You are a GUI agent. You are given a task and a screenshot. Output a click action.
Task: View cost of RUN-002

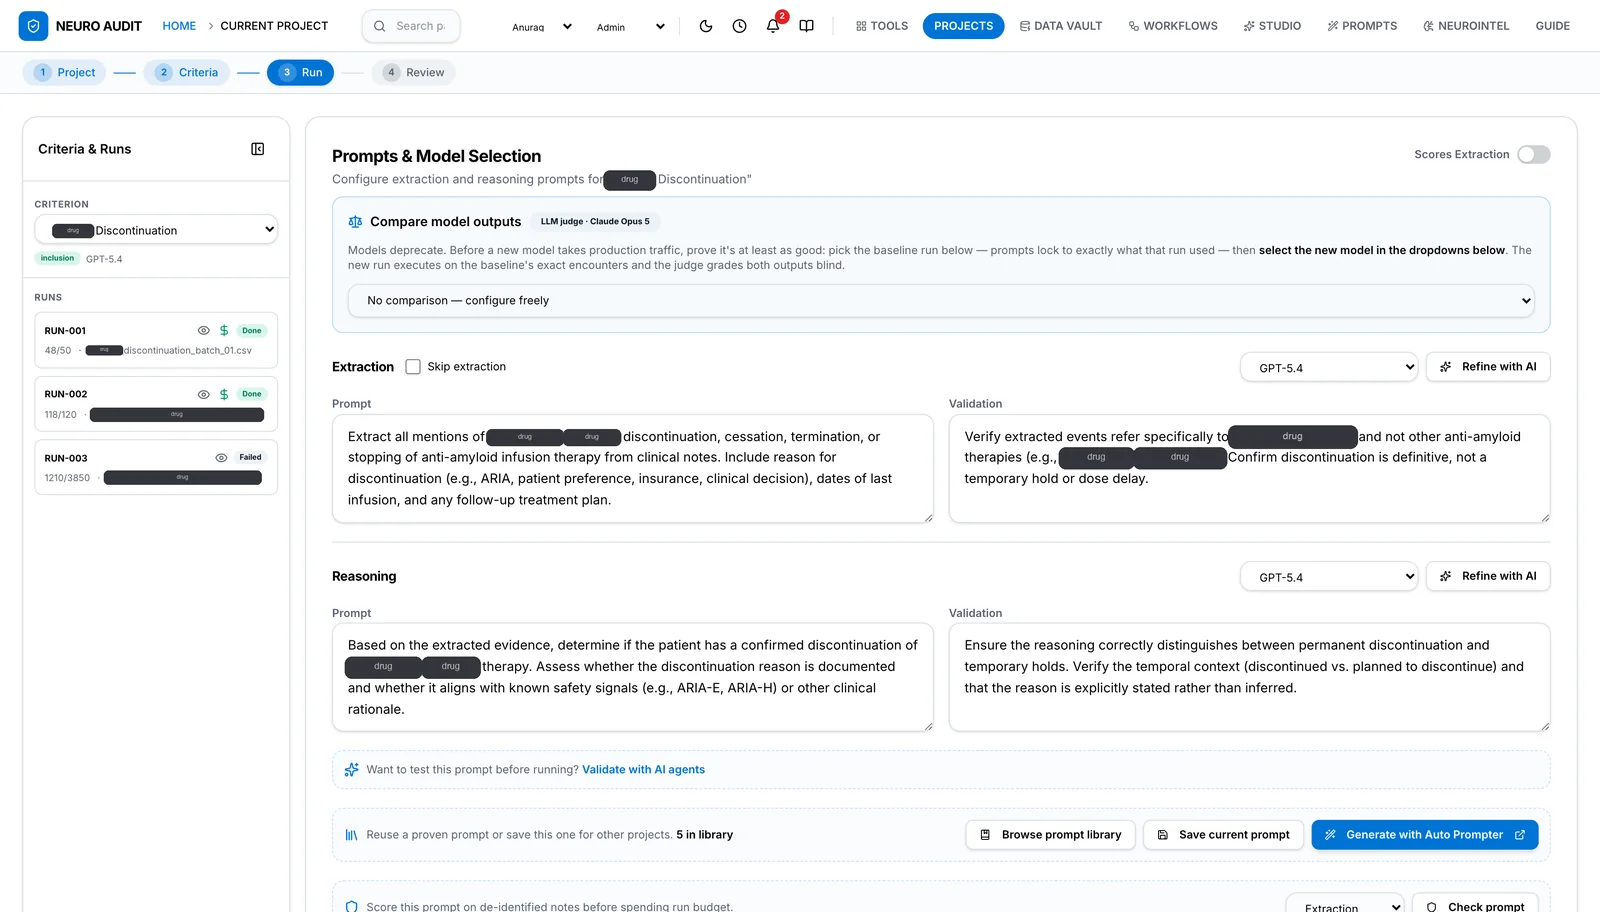[224, 394]
